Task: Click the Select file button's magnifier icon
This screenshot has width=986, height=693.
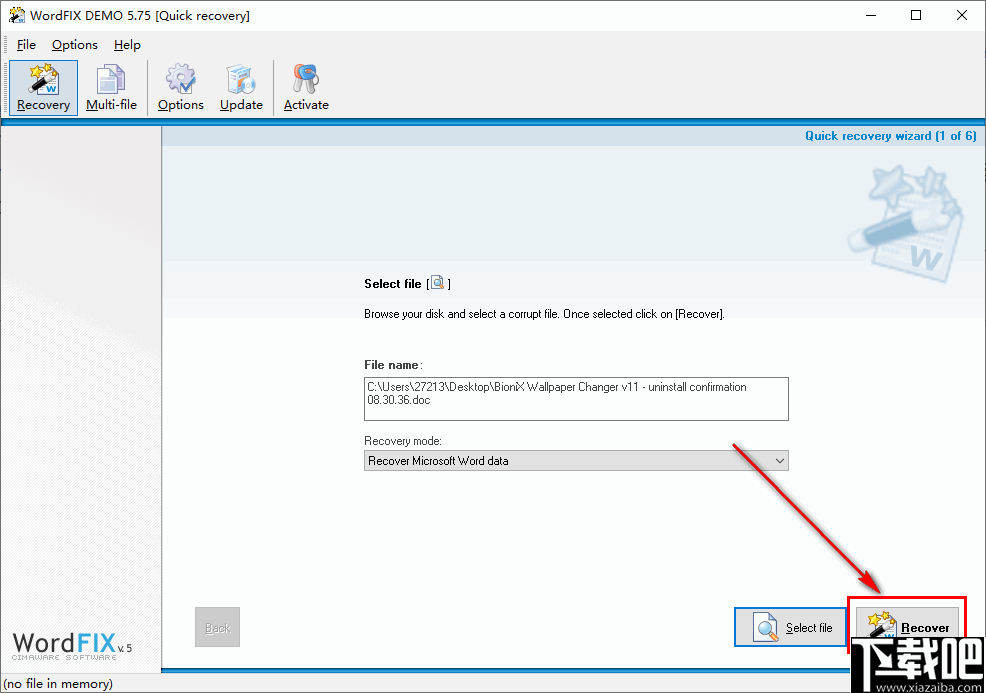Action: (x=765, y=627)
